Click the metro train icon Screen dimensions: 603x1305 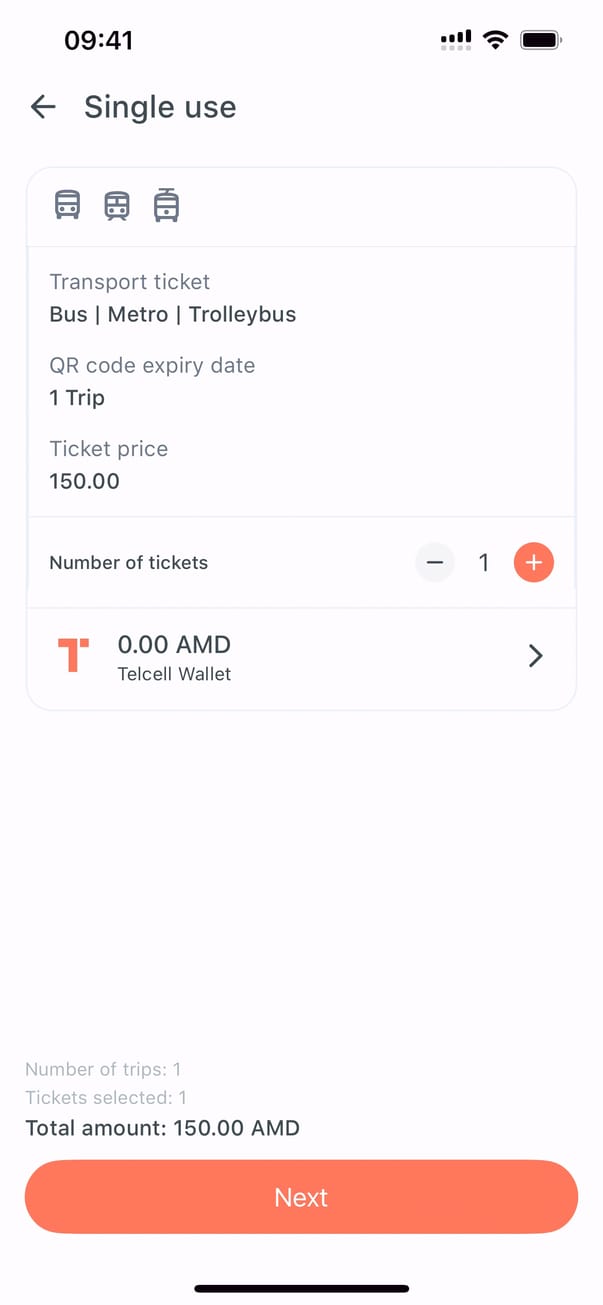click(117, 205)
